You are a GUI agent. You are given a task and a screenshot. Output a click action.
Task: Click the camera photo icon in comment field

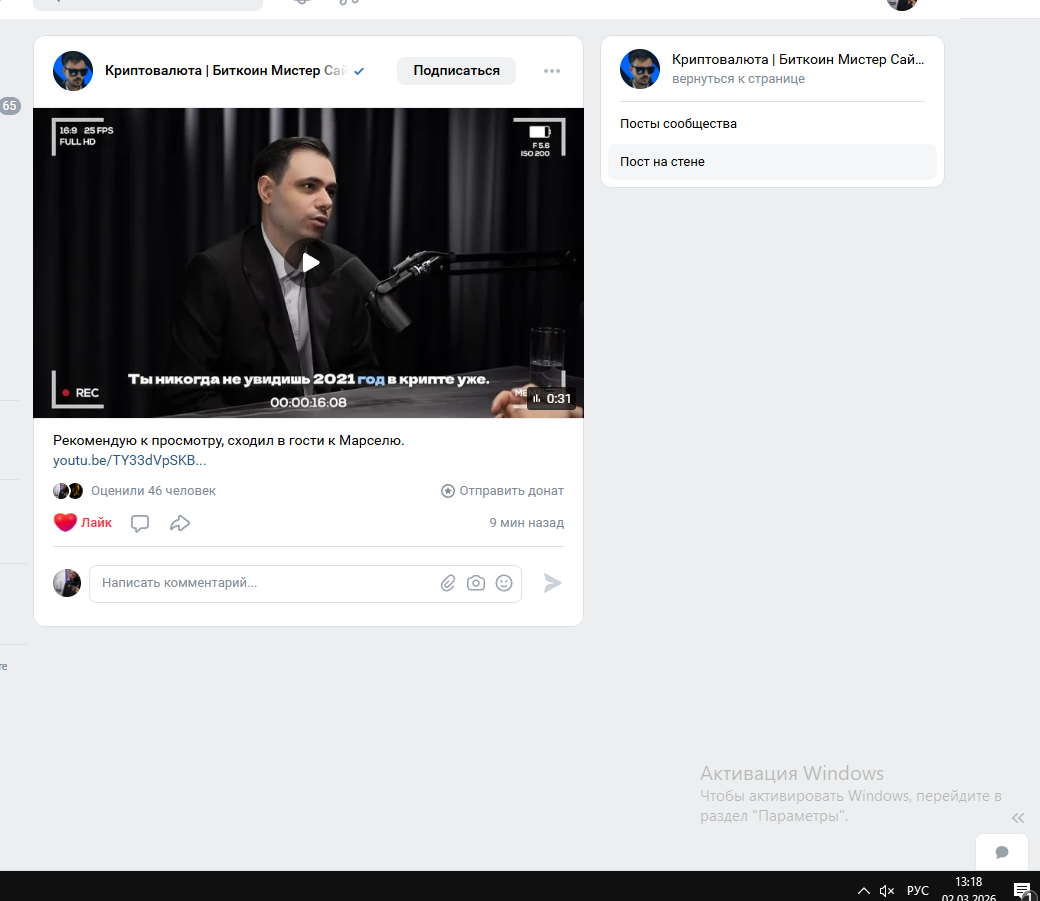click(476, 583)
